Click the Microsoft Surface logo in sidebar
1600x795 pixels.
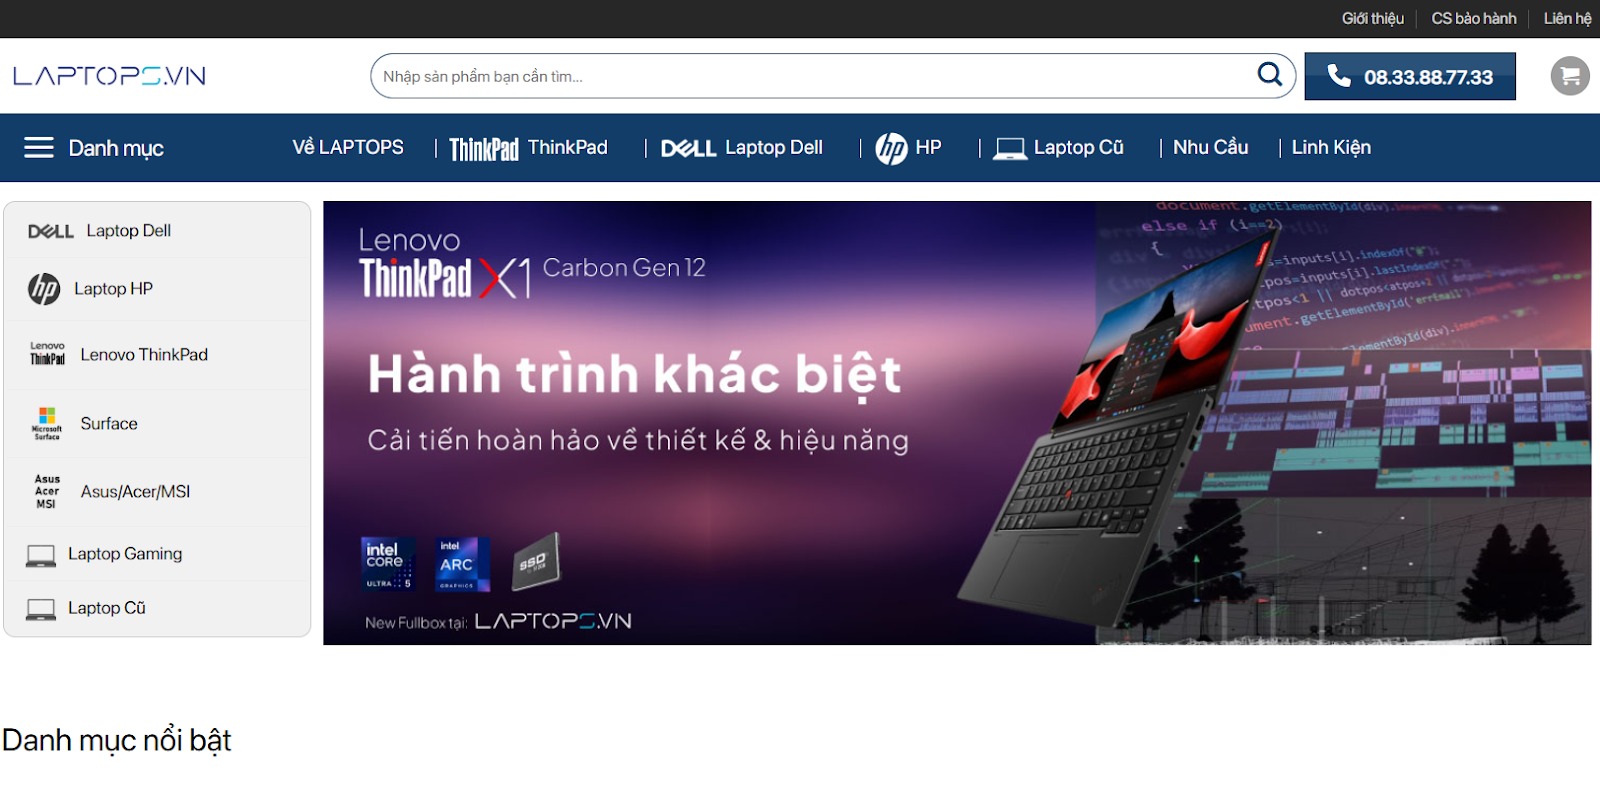tap(47, 424)
